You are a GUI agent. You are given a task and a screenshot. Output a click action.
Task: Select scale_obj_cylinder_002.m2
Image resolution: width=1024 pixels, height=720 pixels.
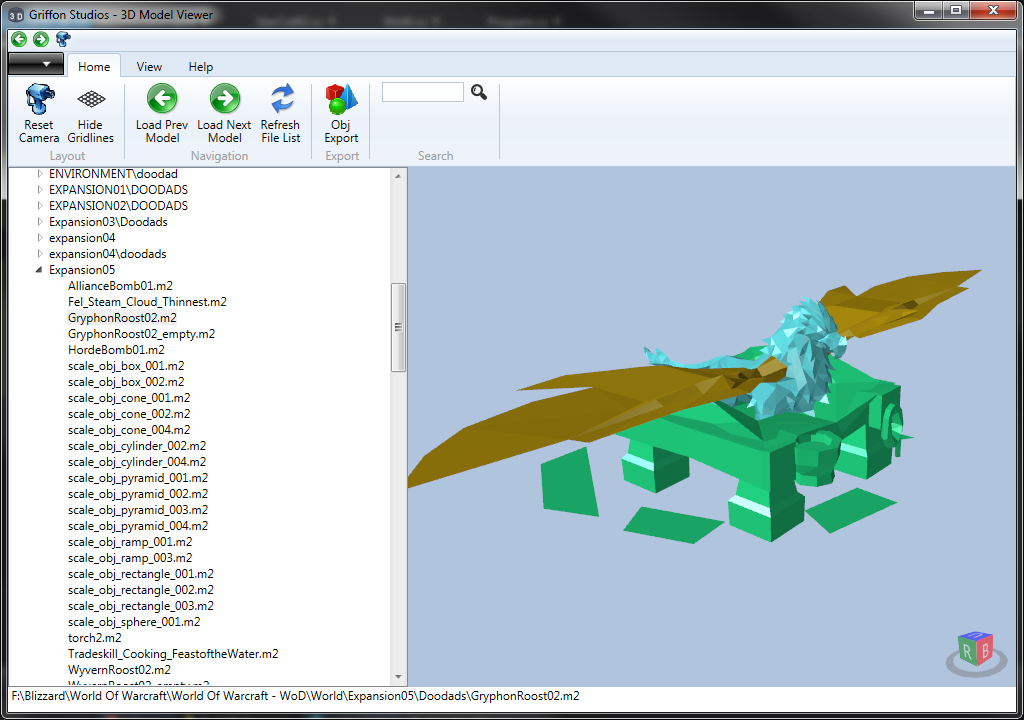pyautogui.click(x=136, y=446)
